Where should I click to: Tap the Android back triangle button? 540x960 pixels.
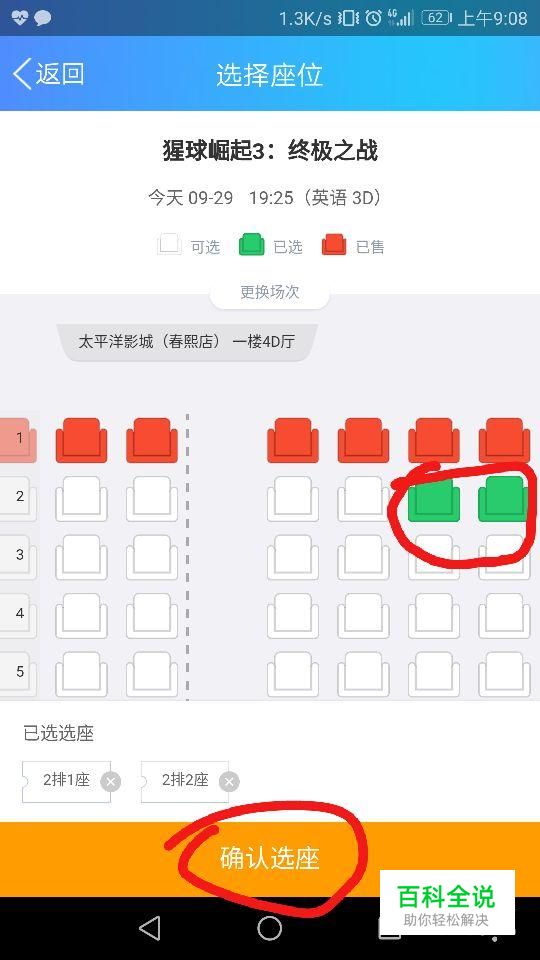pyautogui.click(x=150, y=928)
